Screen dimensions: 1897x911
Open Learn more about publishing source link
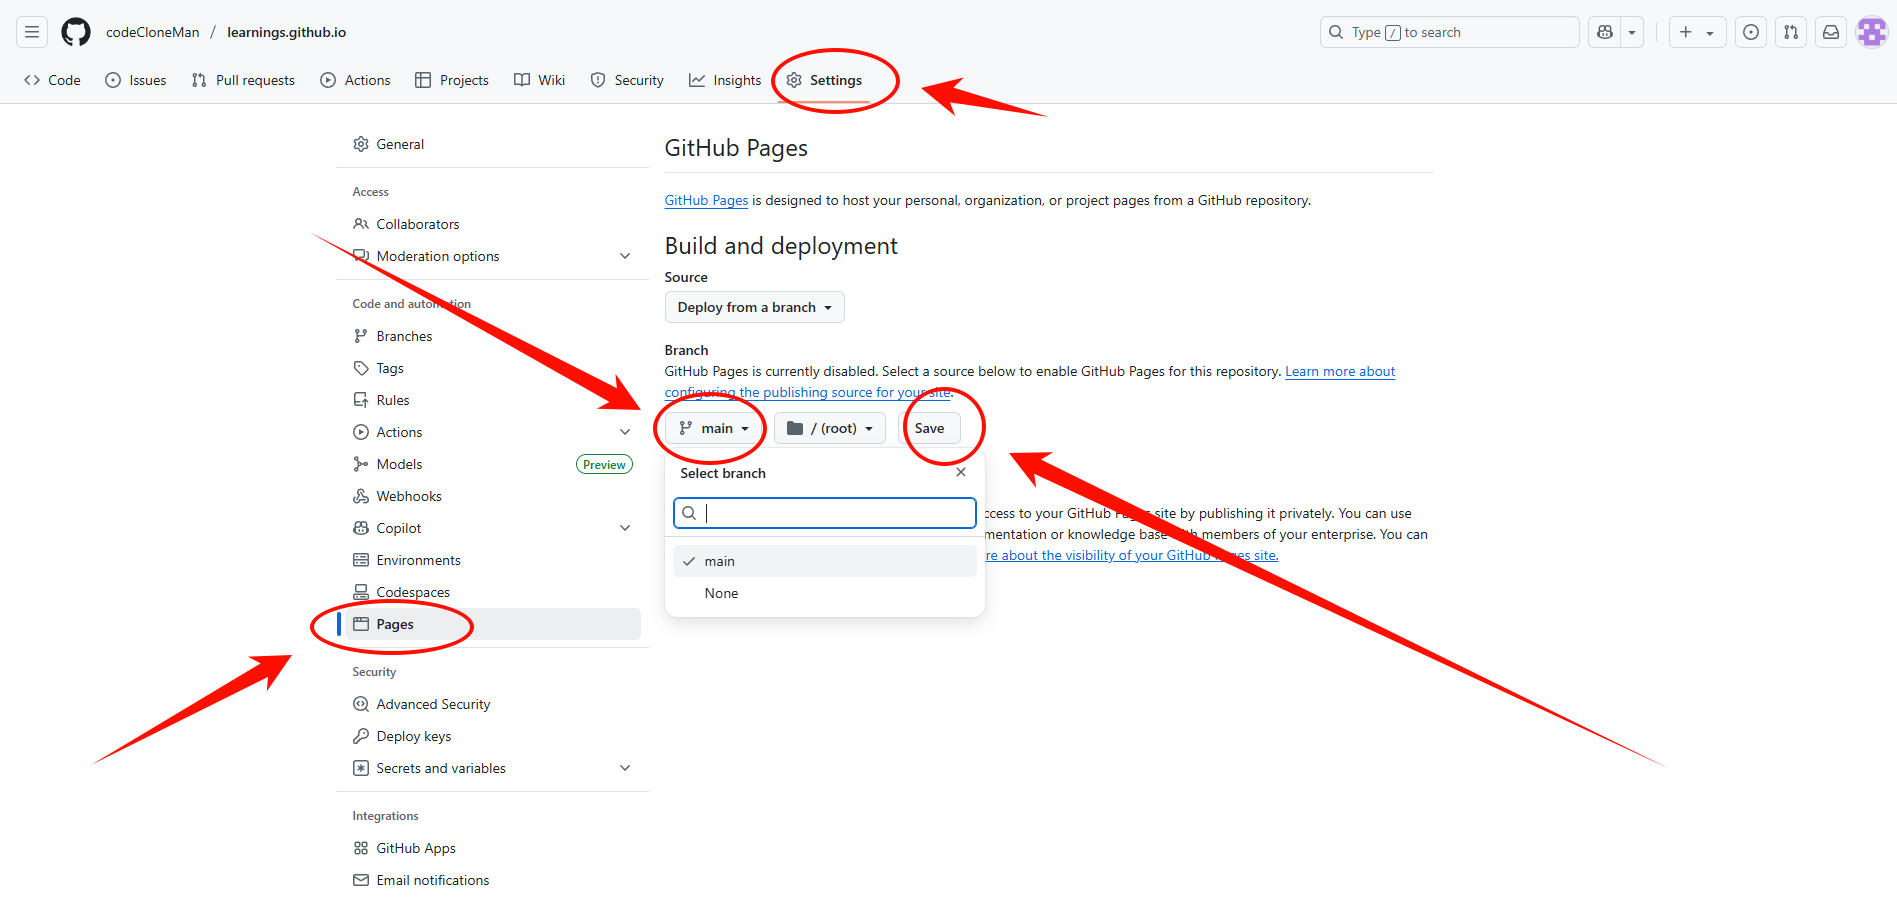[x=1339, y=371]
